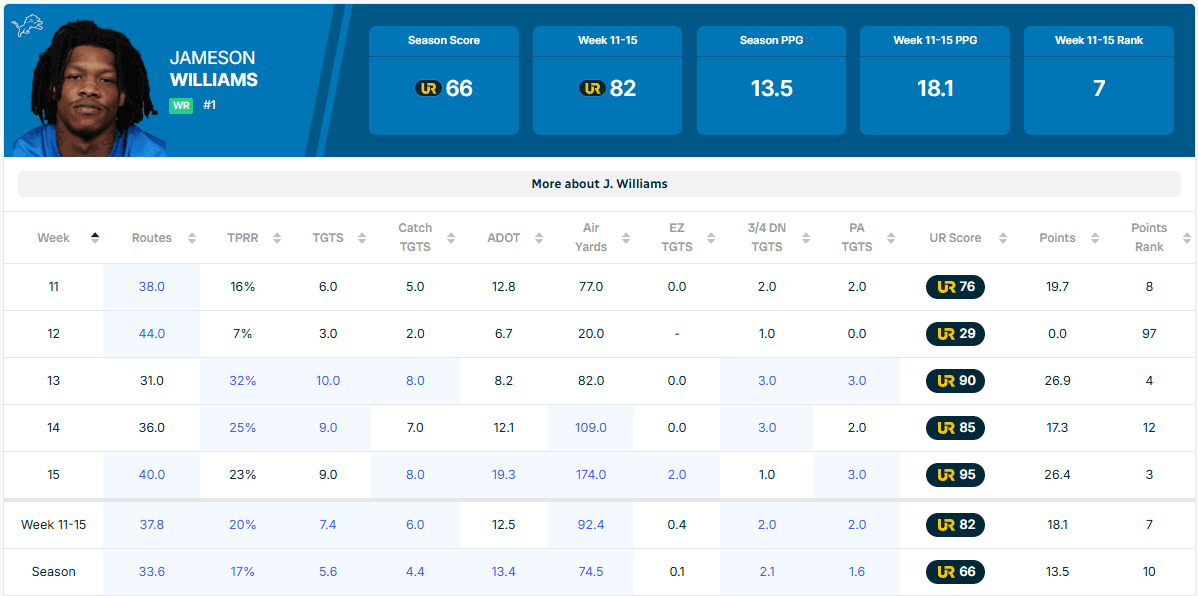
Task: Click the 174.0 air yards value
Action: click(x=590, y=475)
